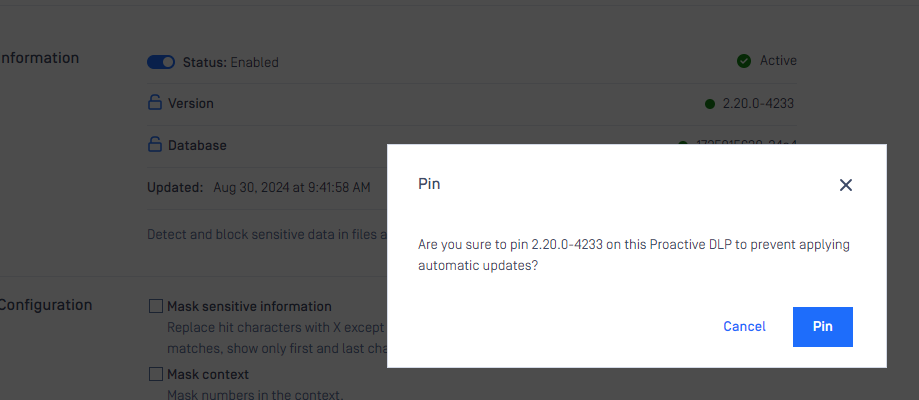Cancel the pin confirmation dialog

click(x=744, y=327)
